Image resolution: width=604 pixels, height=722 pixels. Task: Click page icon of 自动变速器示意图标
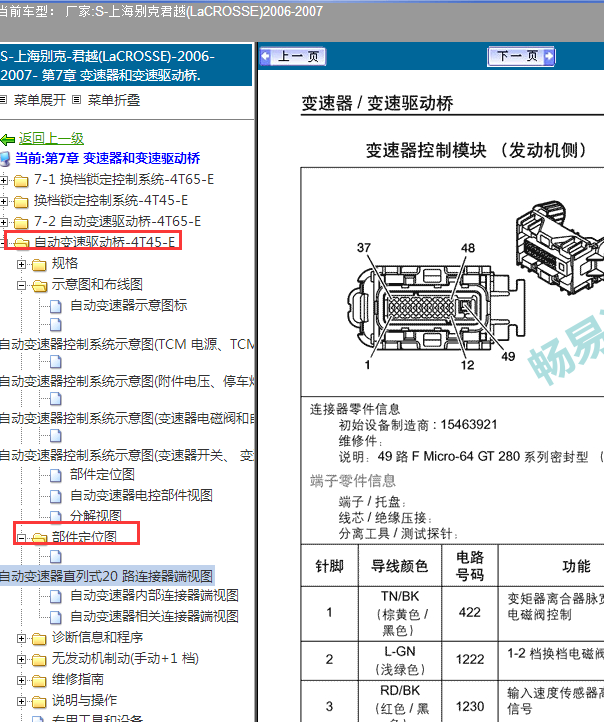[56, 306]
